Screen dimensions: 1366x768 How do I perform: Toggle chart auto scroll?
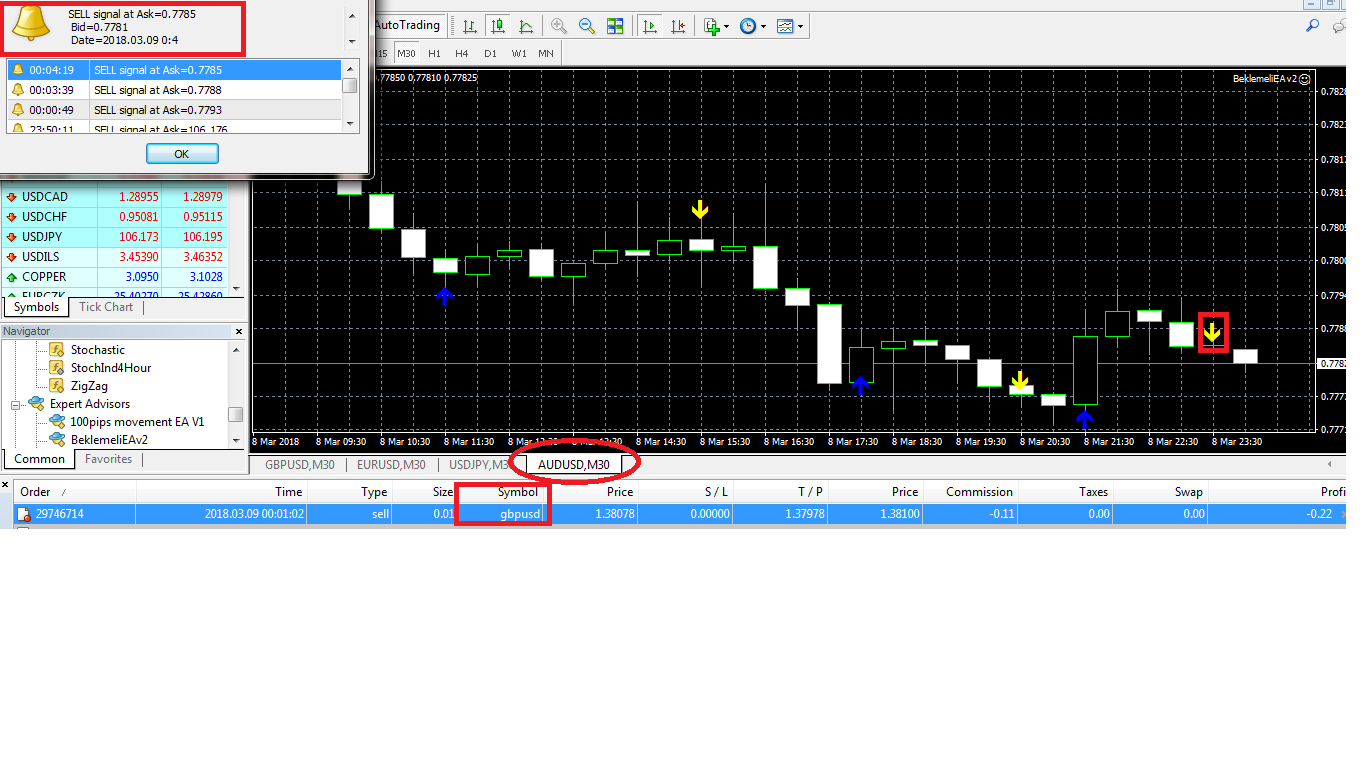click(650, 26)
